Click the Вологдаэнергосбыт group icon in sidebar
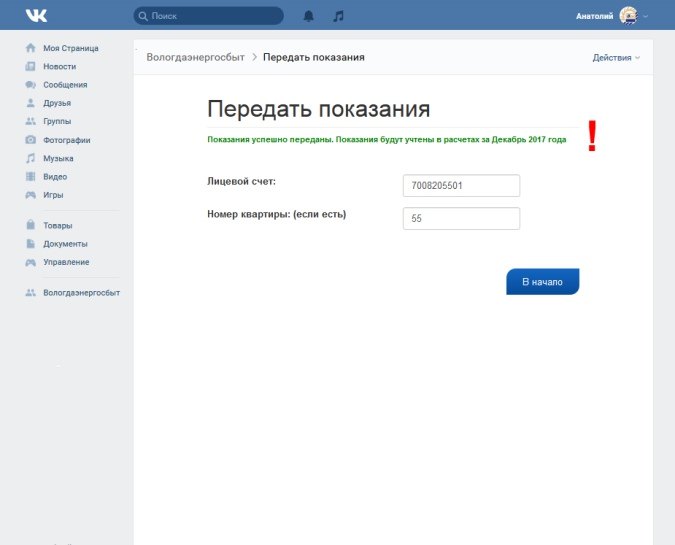This screenshot has width=675, height=545. point(31,293)
